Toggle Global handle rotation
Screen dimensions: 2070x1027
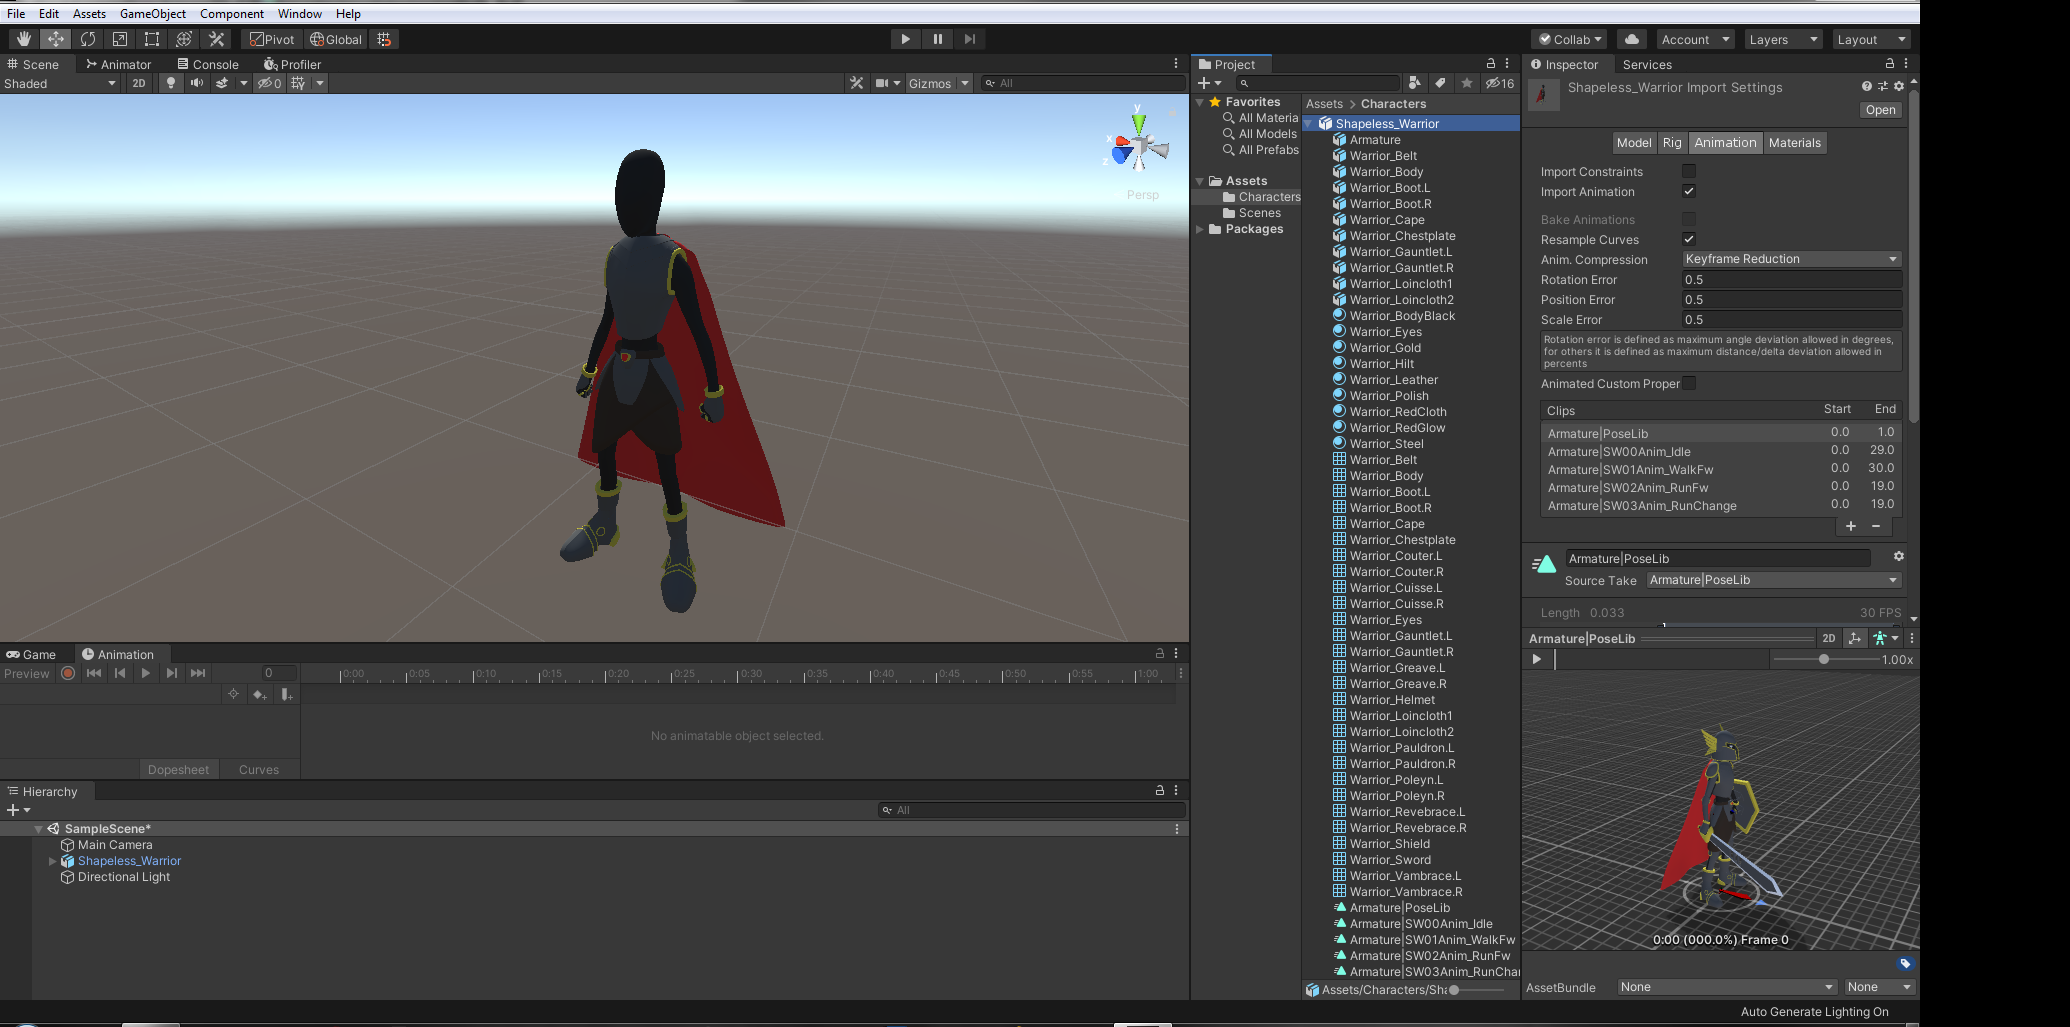point(336,39)
